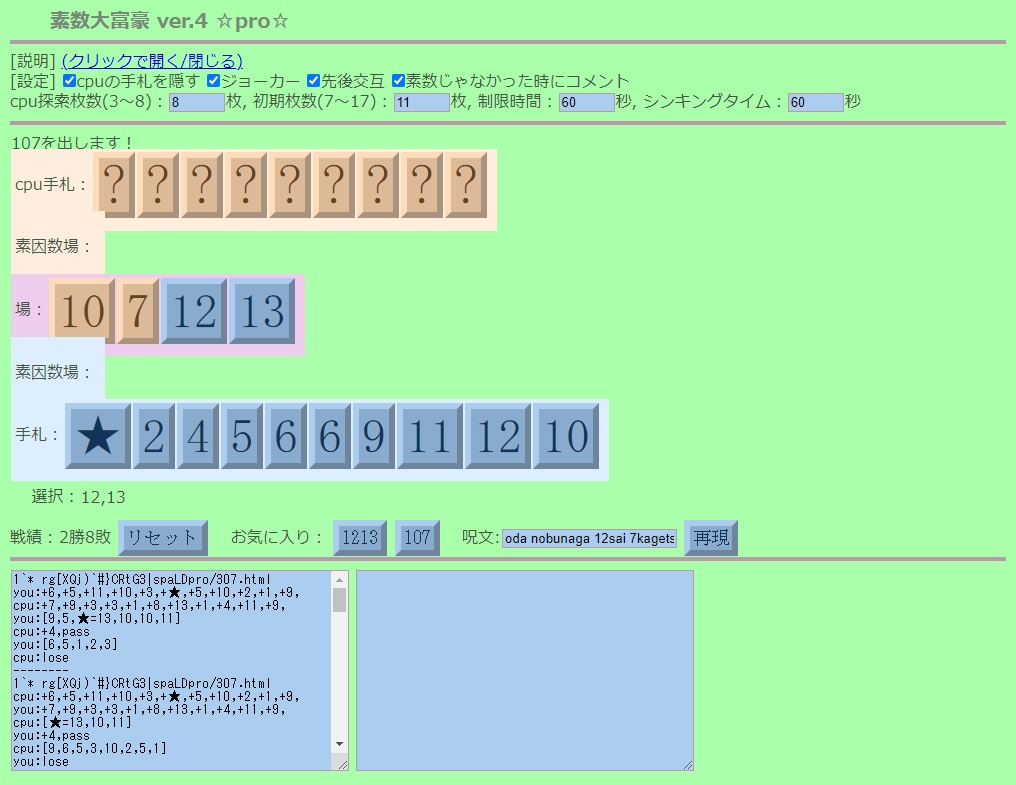Click the log line 'cpu:+4,pass'
Image resolution: width=1016 pixels, height=785 pixels.
[52, 631]
